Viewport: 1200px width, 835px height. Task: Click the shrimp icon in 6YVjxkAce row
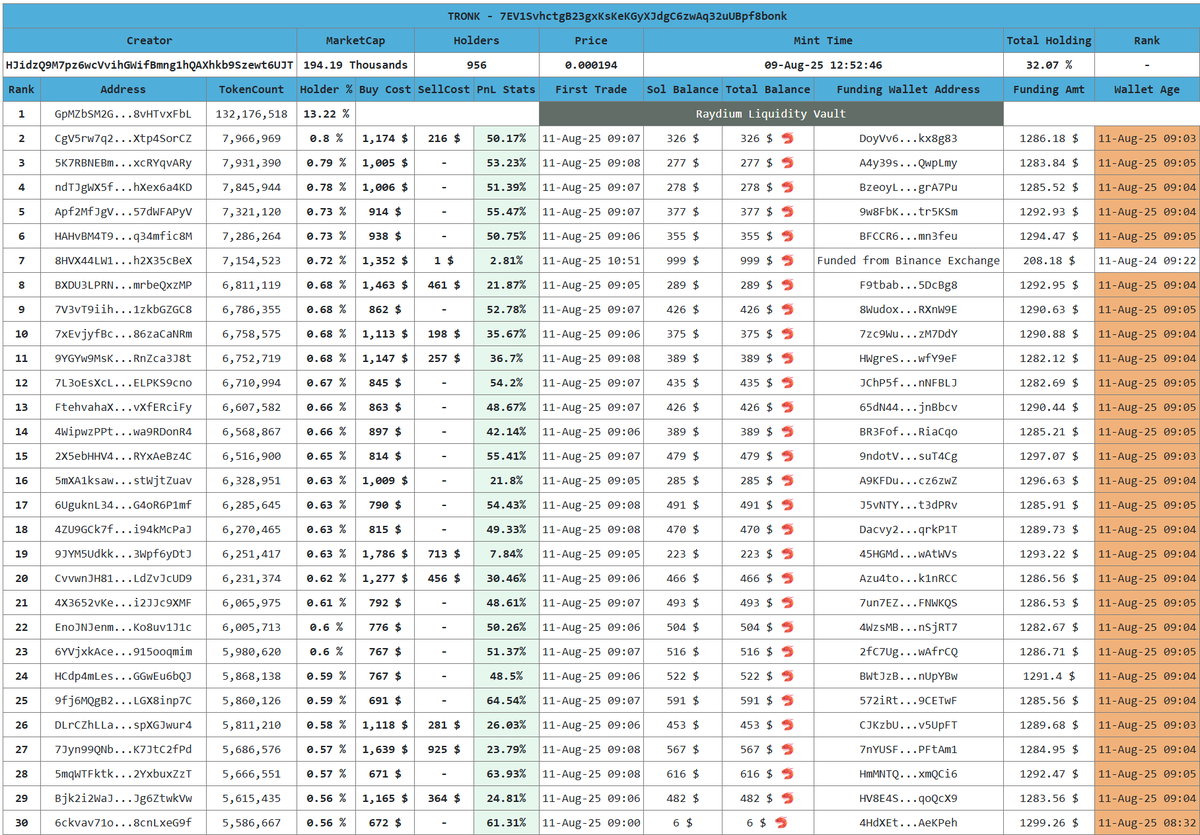point(787,652)
